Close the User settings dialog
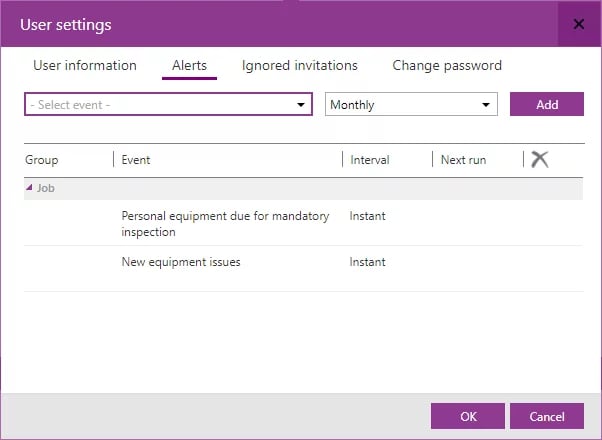 pos(579,24)
